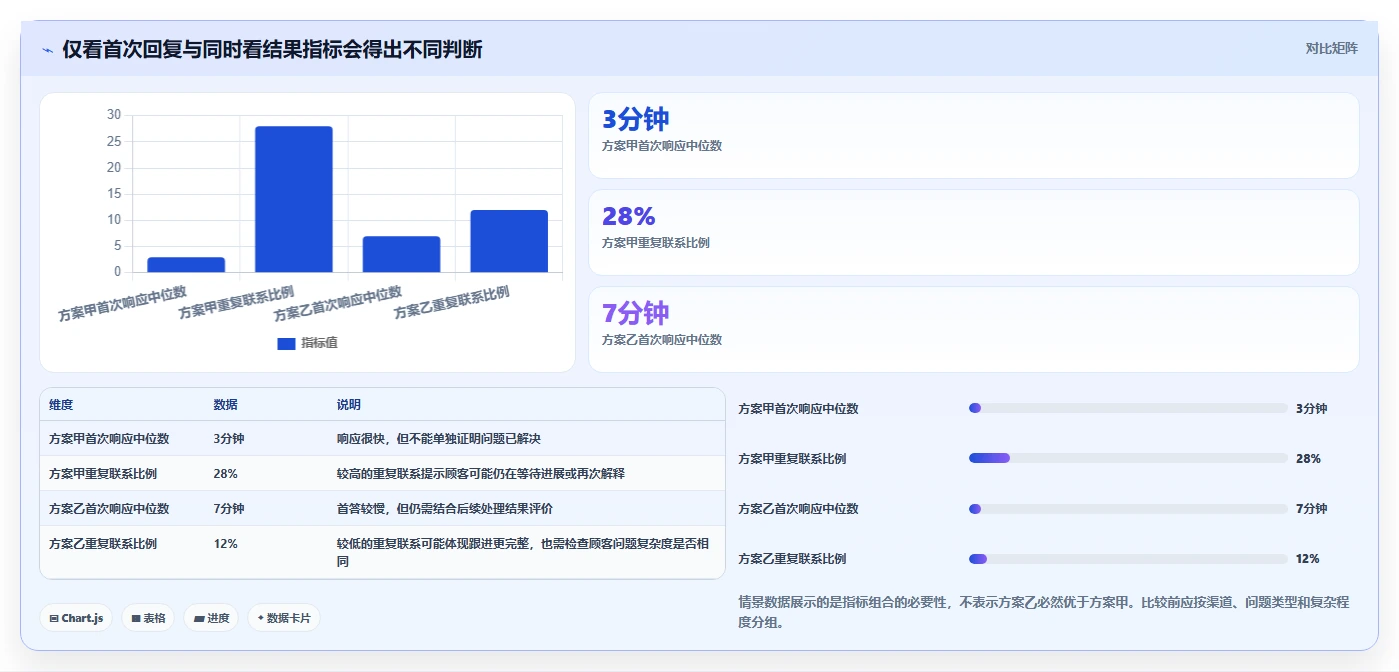Select table row 方案乙重复联系比例

point(382,552)
